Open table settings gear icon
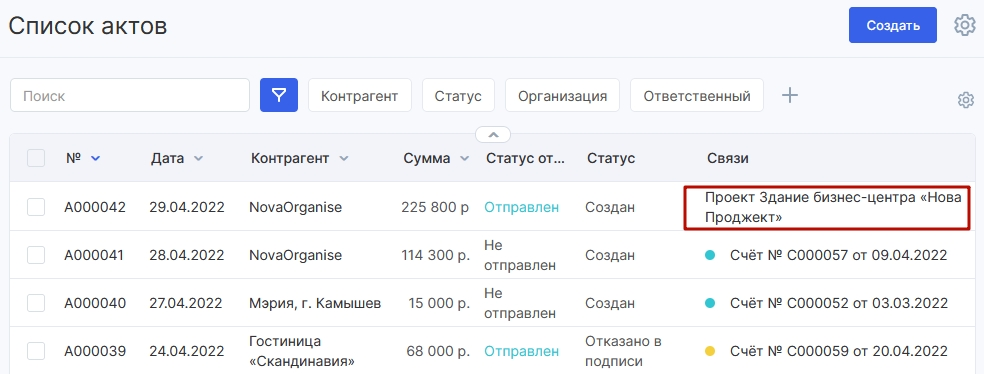The height and width of the screenshot is (374, 984). click(x=965, y=100)
